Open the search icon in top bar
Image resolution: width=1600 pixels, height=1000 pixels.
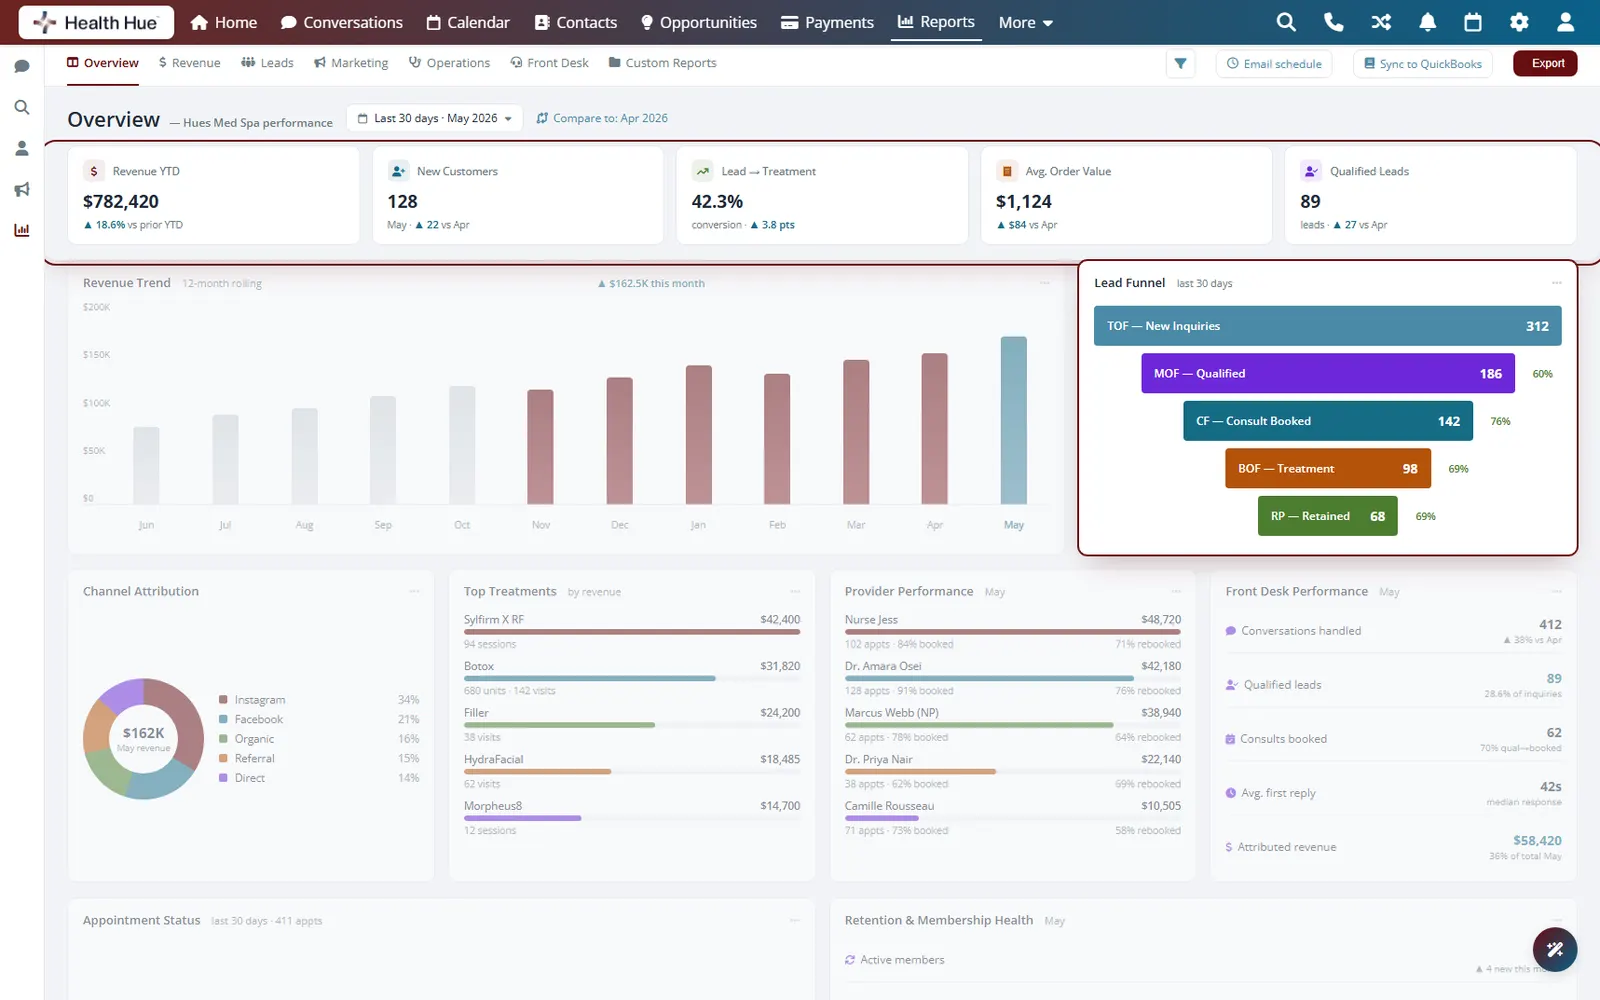tap(1286, 22)
